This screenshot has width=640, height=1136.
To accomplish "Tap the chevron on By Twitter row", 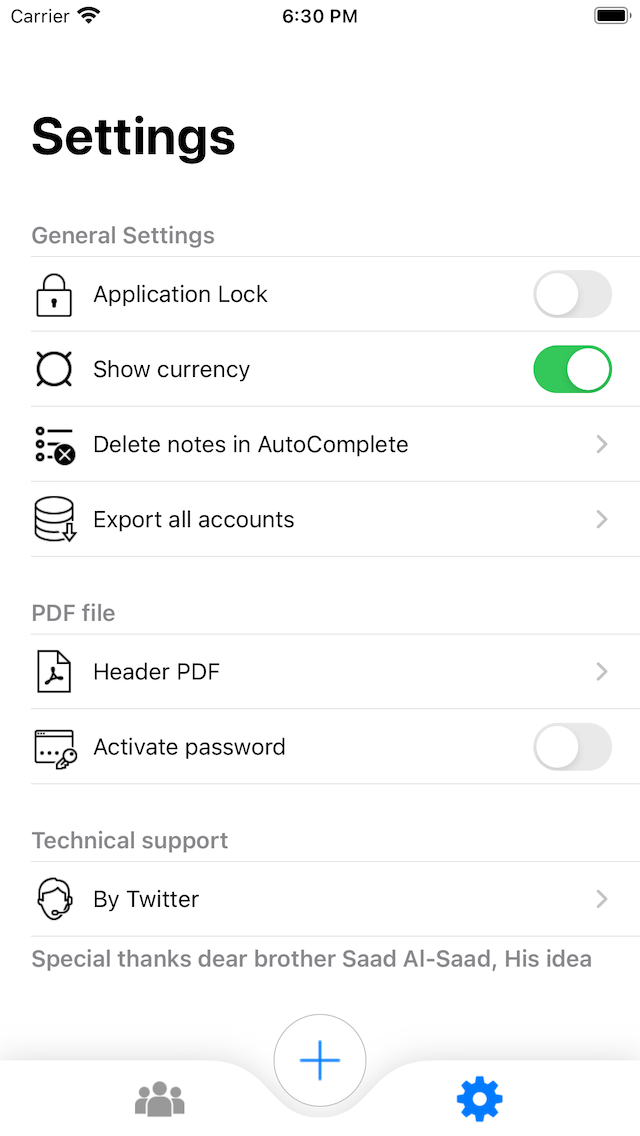I will [x=602, y=899].
